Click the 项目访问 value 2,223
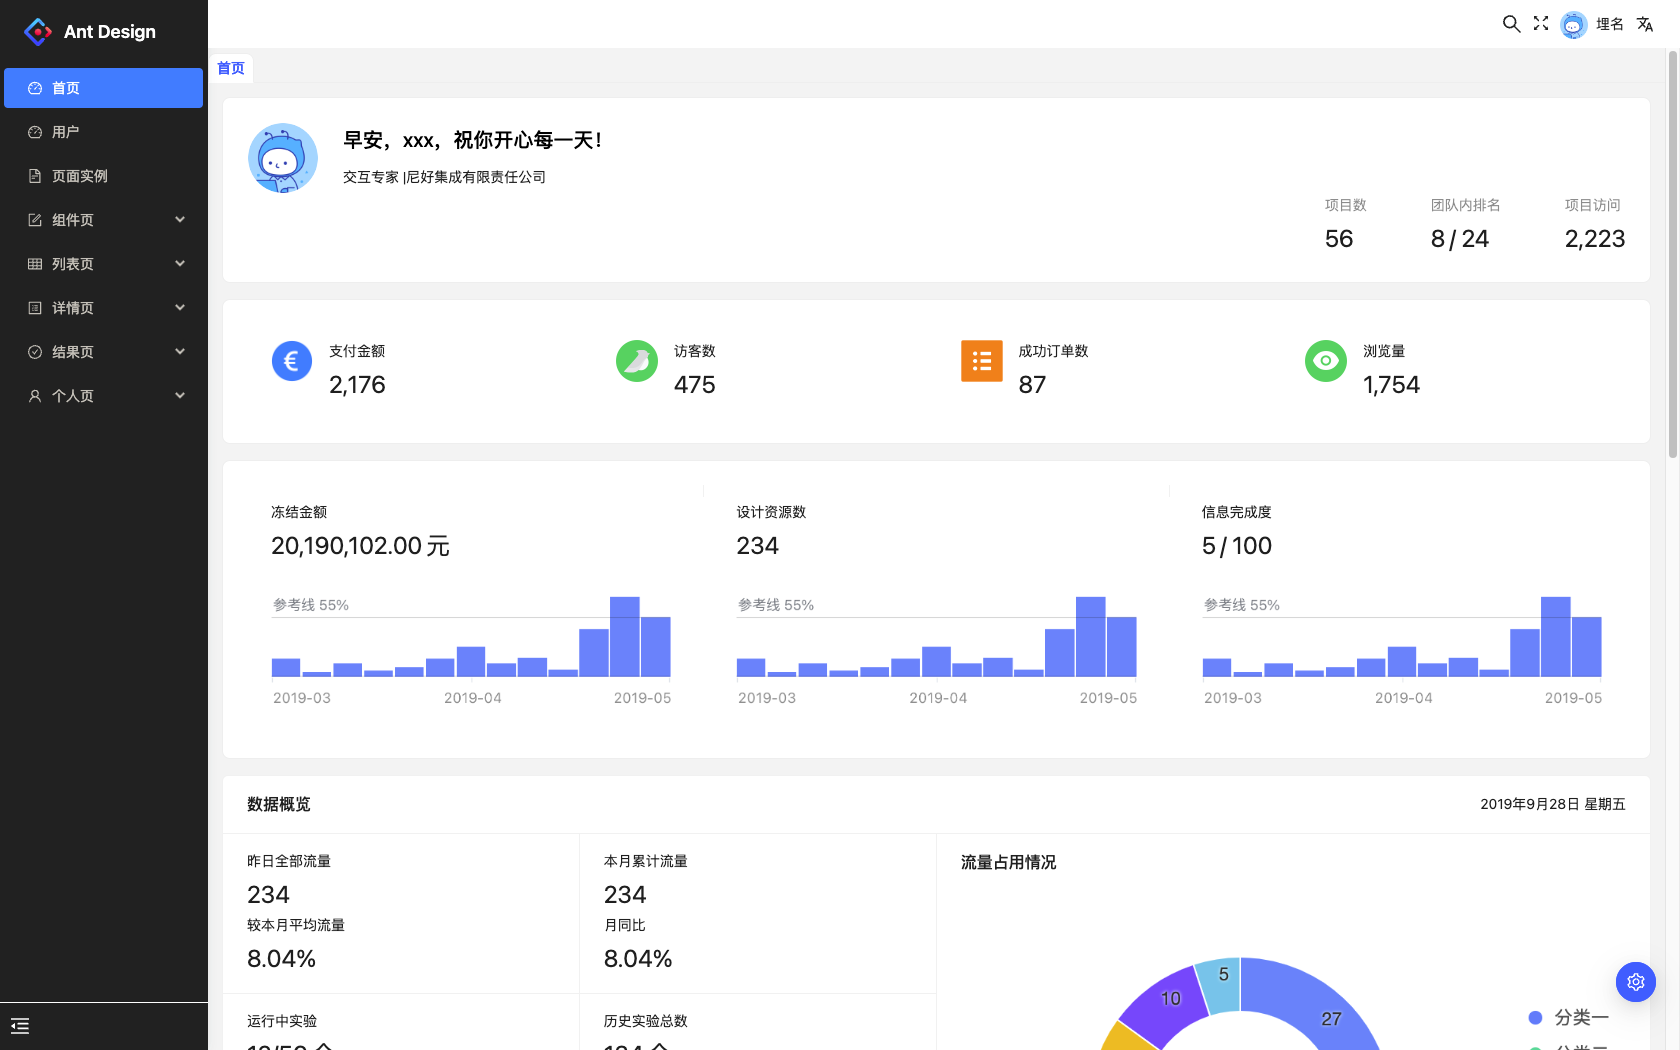The height and width of the screenshot is (1050, 1680). click(x=1595, y=239)
